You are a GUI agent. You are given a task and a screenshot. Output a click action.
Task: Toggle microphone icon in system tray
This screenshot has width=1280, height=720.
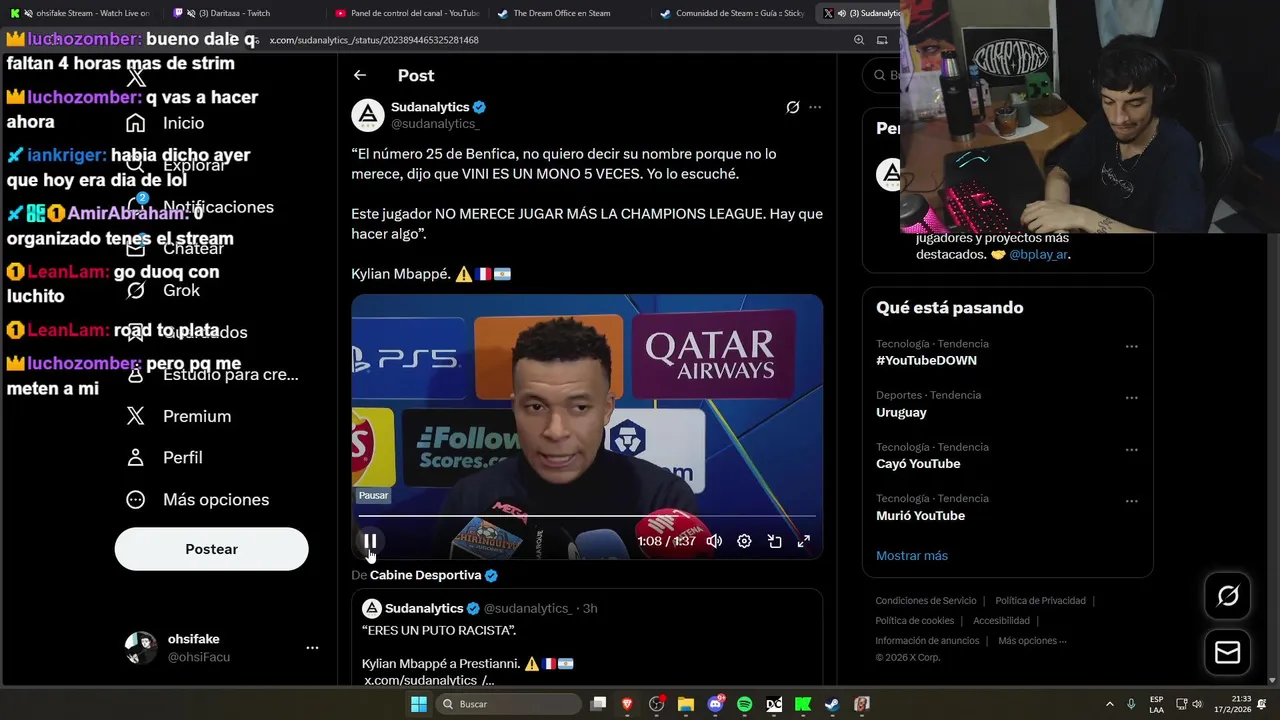point(1131,704)
